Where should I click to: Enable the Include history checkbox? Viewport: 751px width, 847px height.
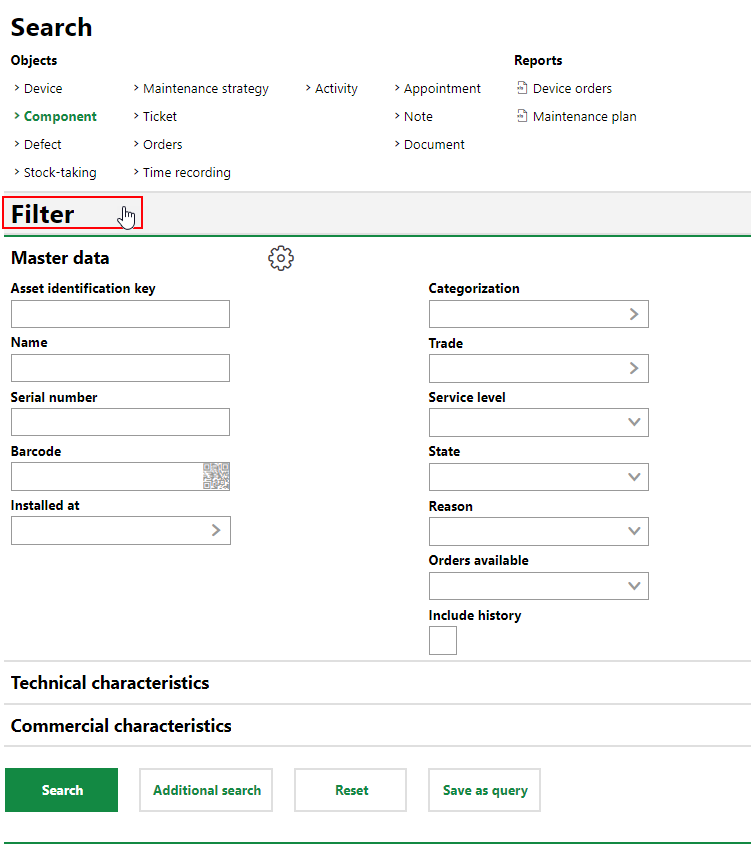[x=442, y=640]
